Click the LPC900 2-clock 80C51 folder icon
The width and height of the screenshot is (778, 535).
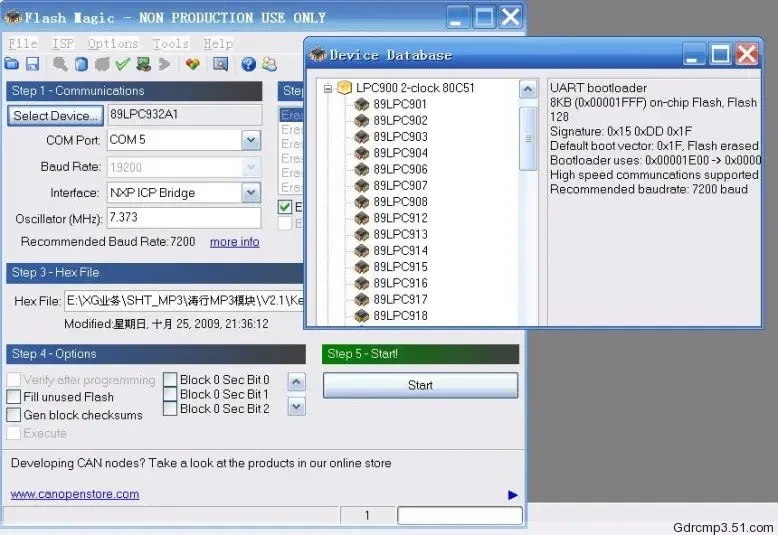344,88
